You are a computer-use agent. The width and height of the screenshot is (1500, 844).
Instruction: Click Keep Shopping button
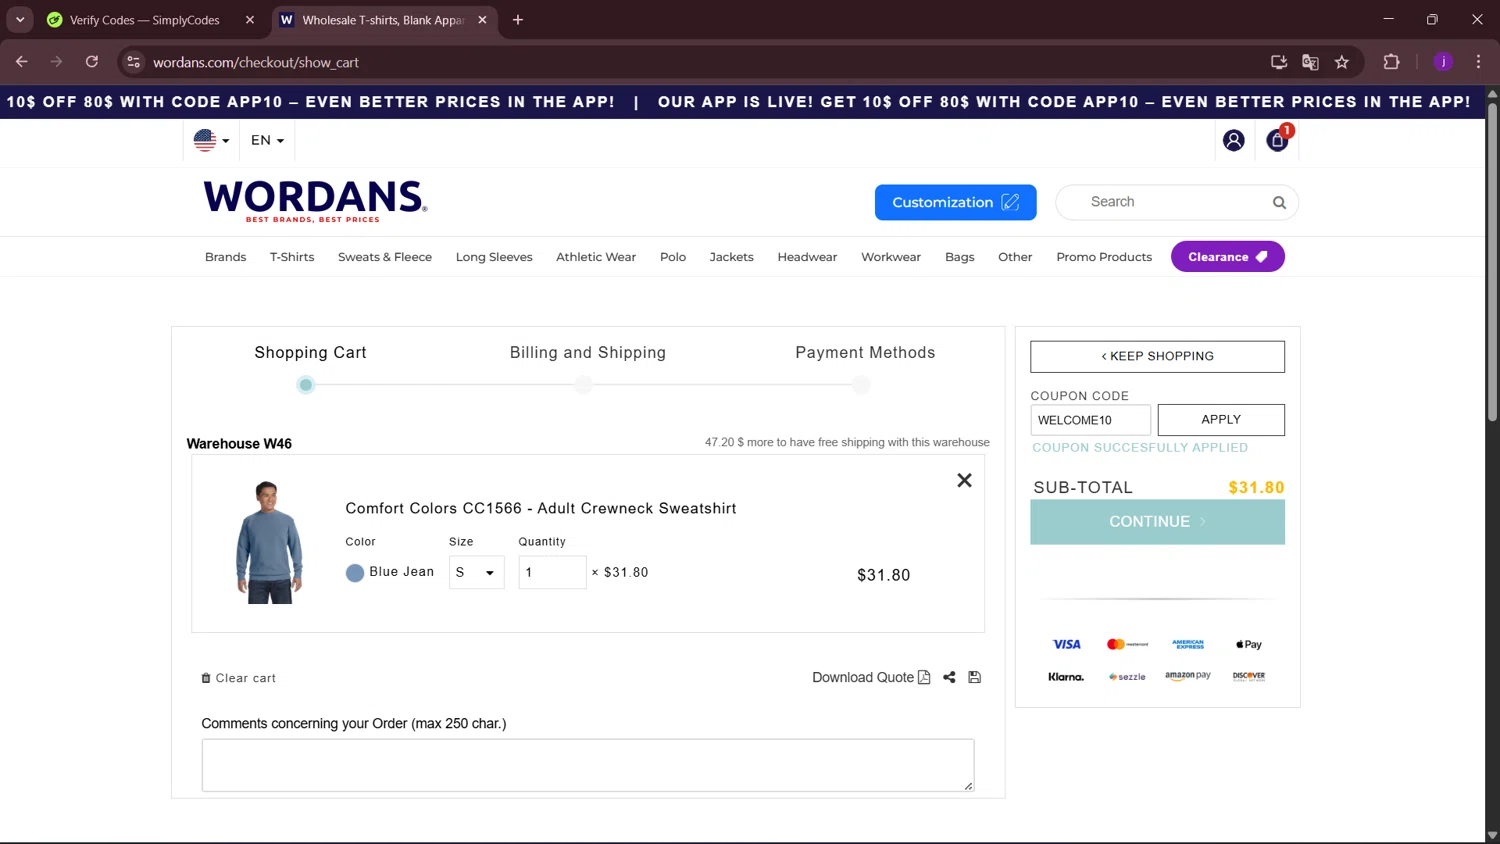pyautogui.click(x=1157, y=357)
